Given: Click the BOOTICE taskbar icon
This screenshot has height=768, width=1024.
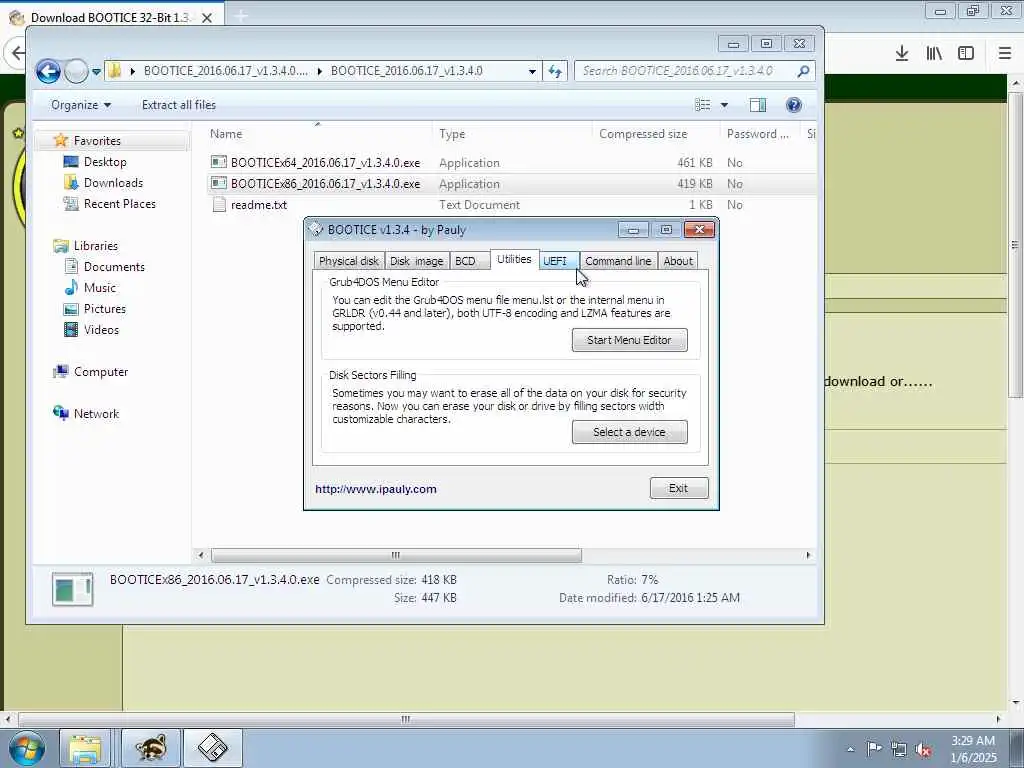Looking at the screenshot, I should click(x=213, y=748).
